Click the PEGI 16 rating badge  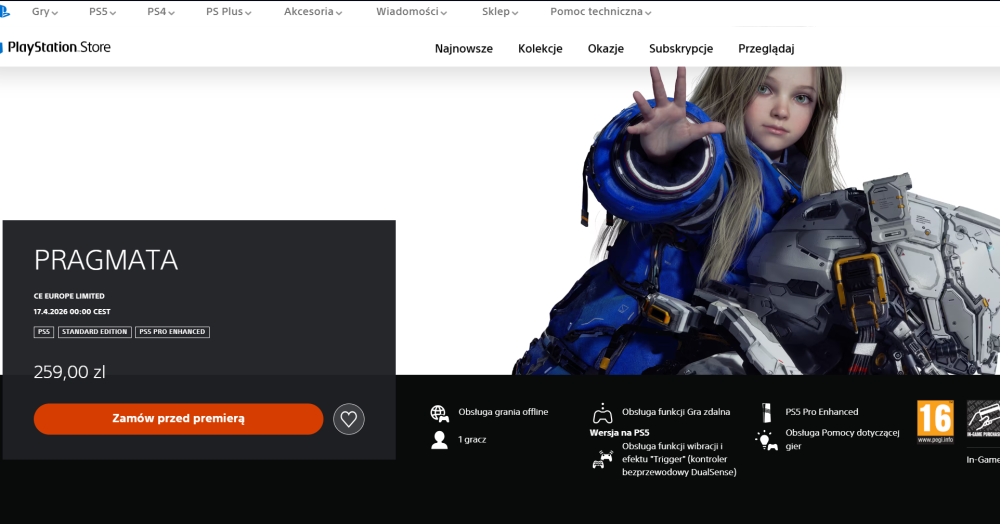[935, 421]
